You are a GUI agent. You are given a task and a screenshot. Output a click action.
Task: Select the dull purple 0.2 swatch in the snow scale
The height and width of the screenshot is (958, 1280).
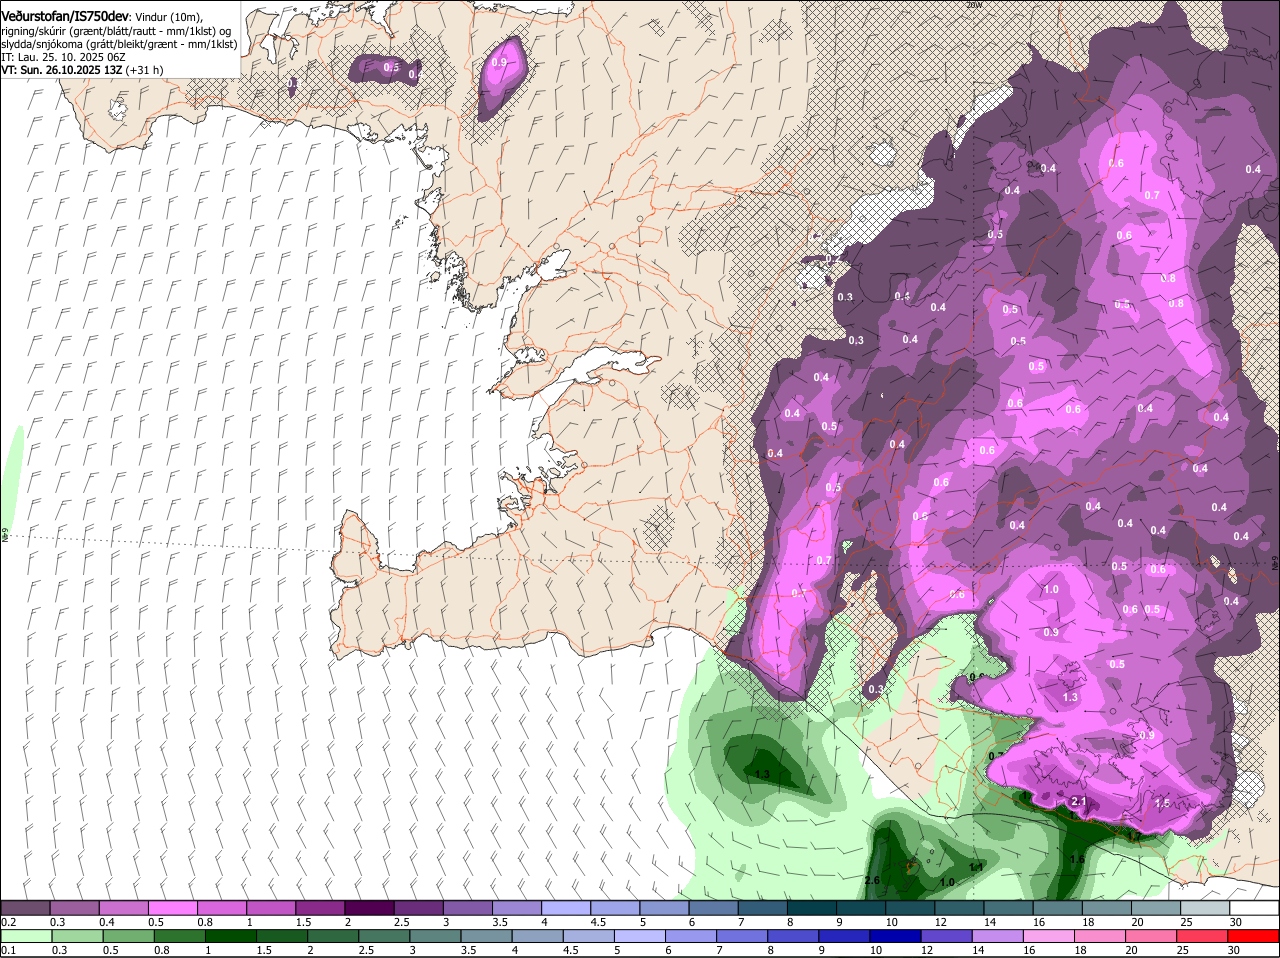(25, 907)
